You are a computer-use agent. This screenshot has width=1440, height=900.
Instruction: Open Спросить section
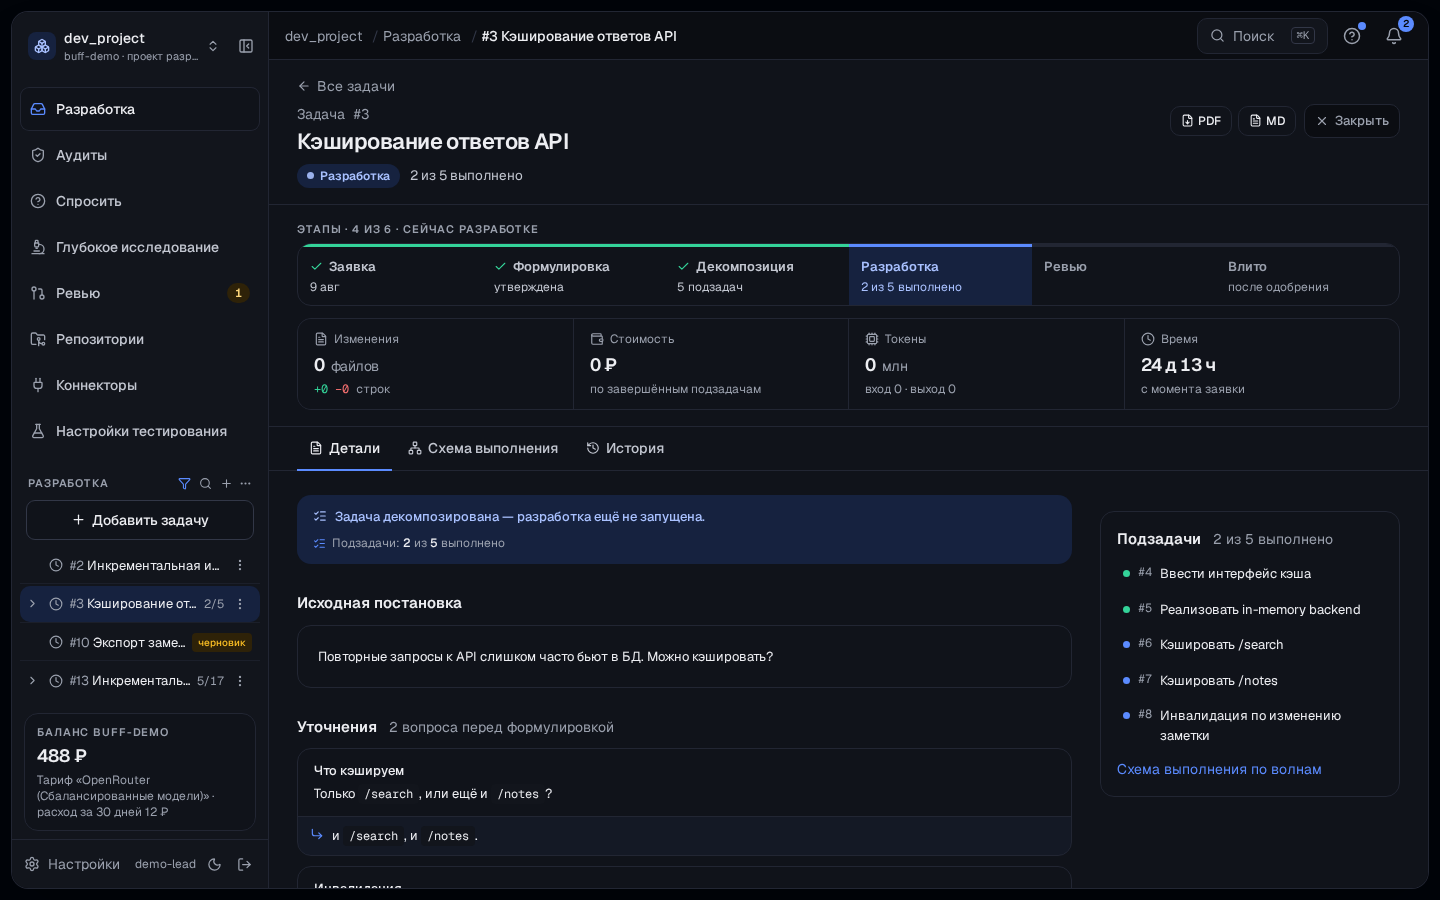pyautogui.click(x=140, y=201)
